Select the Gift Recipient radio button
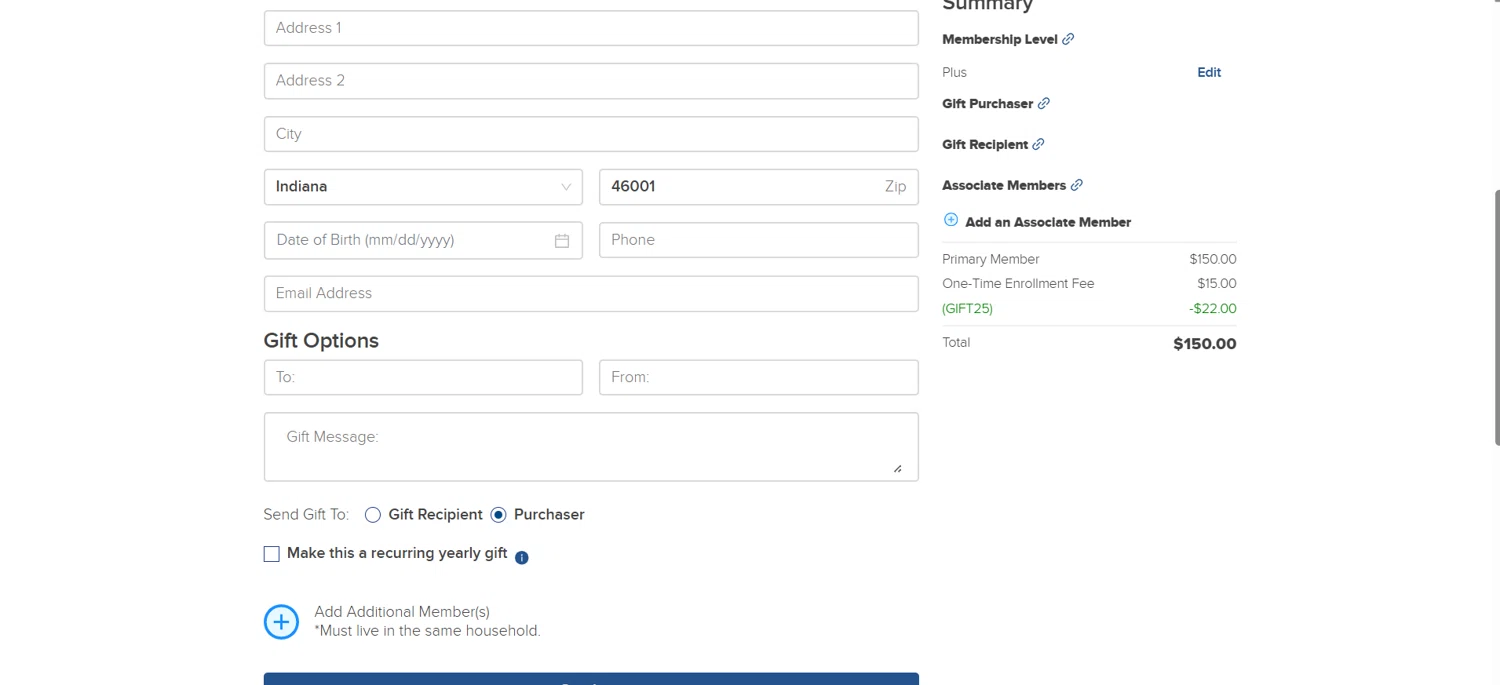 (373, 515)
